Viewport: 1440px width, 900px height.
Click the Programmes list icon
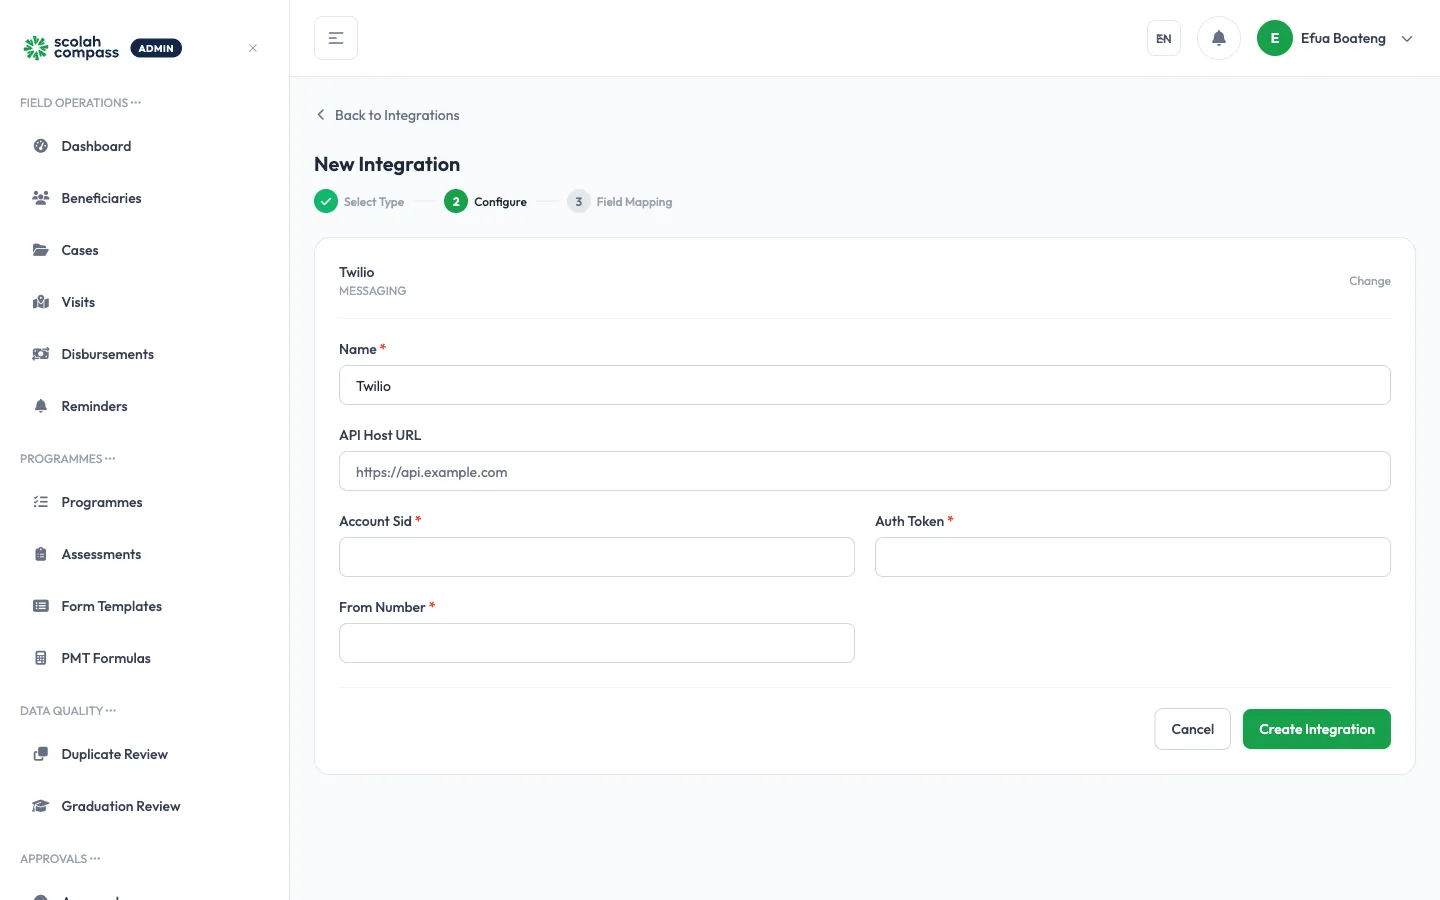point(41,502)
